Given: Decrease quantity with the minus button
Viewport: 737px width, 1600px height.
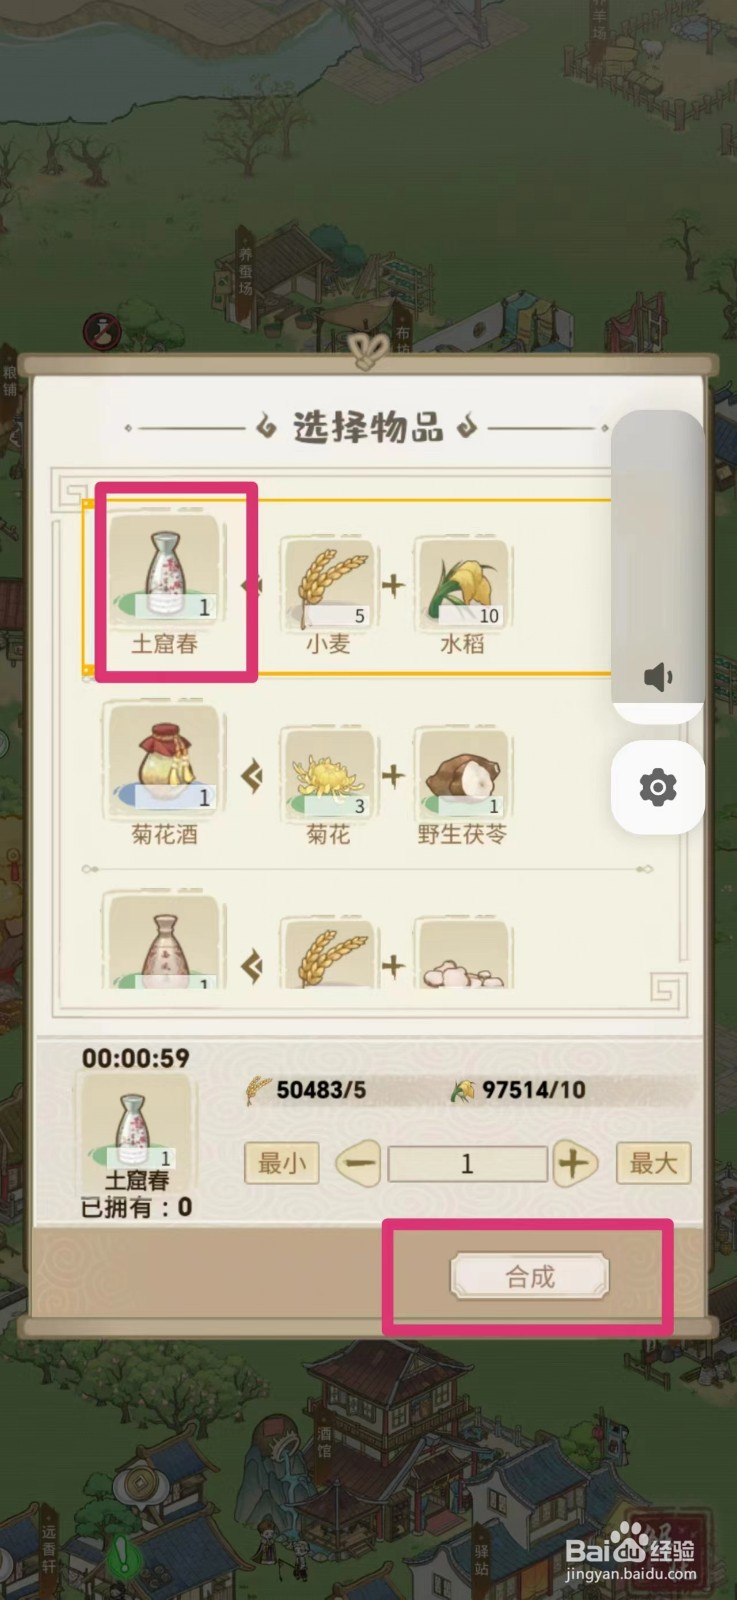Looking at the screenshot, I should tap(359, 1164).
